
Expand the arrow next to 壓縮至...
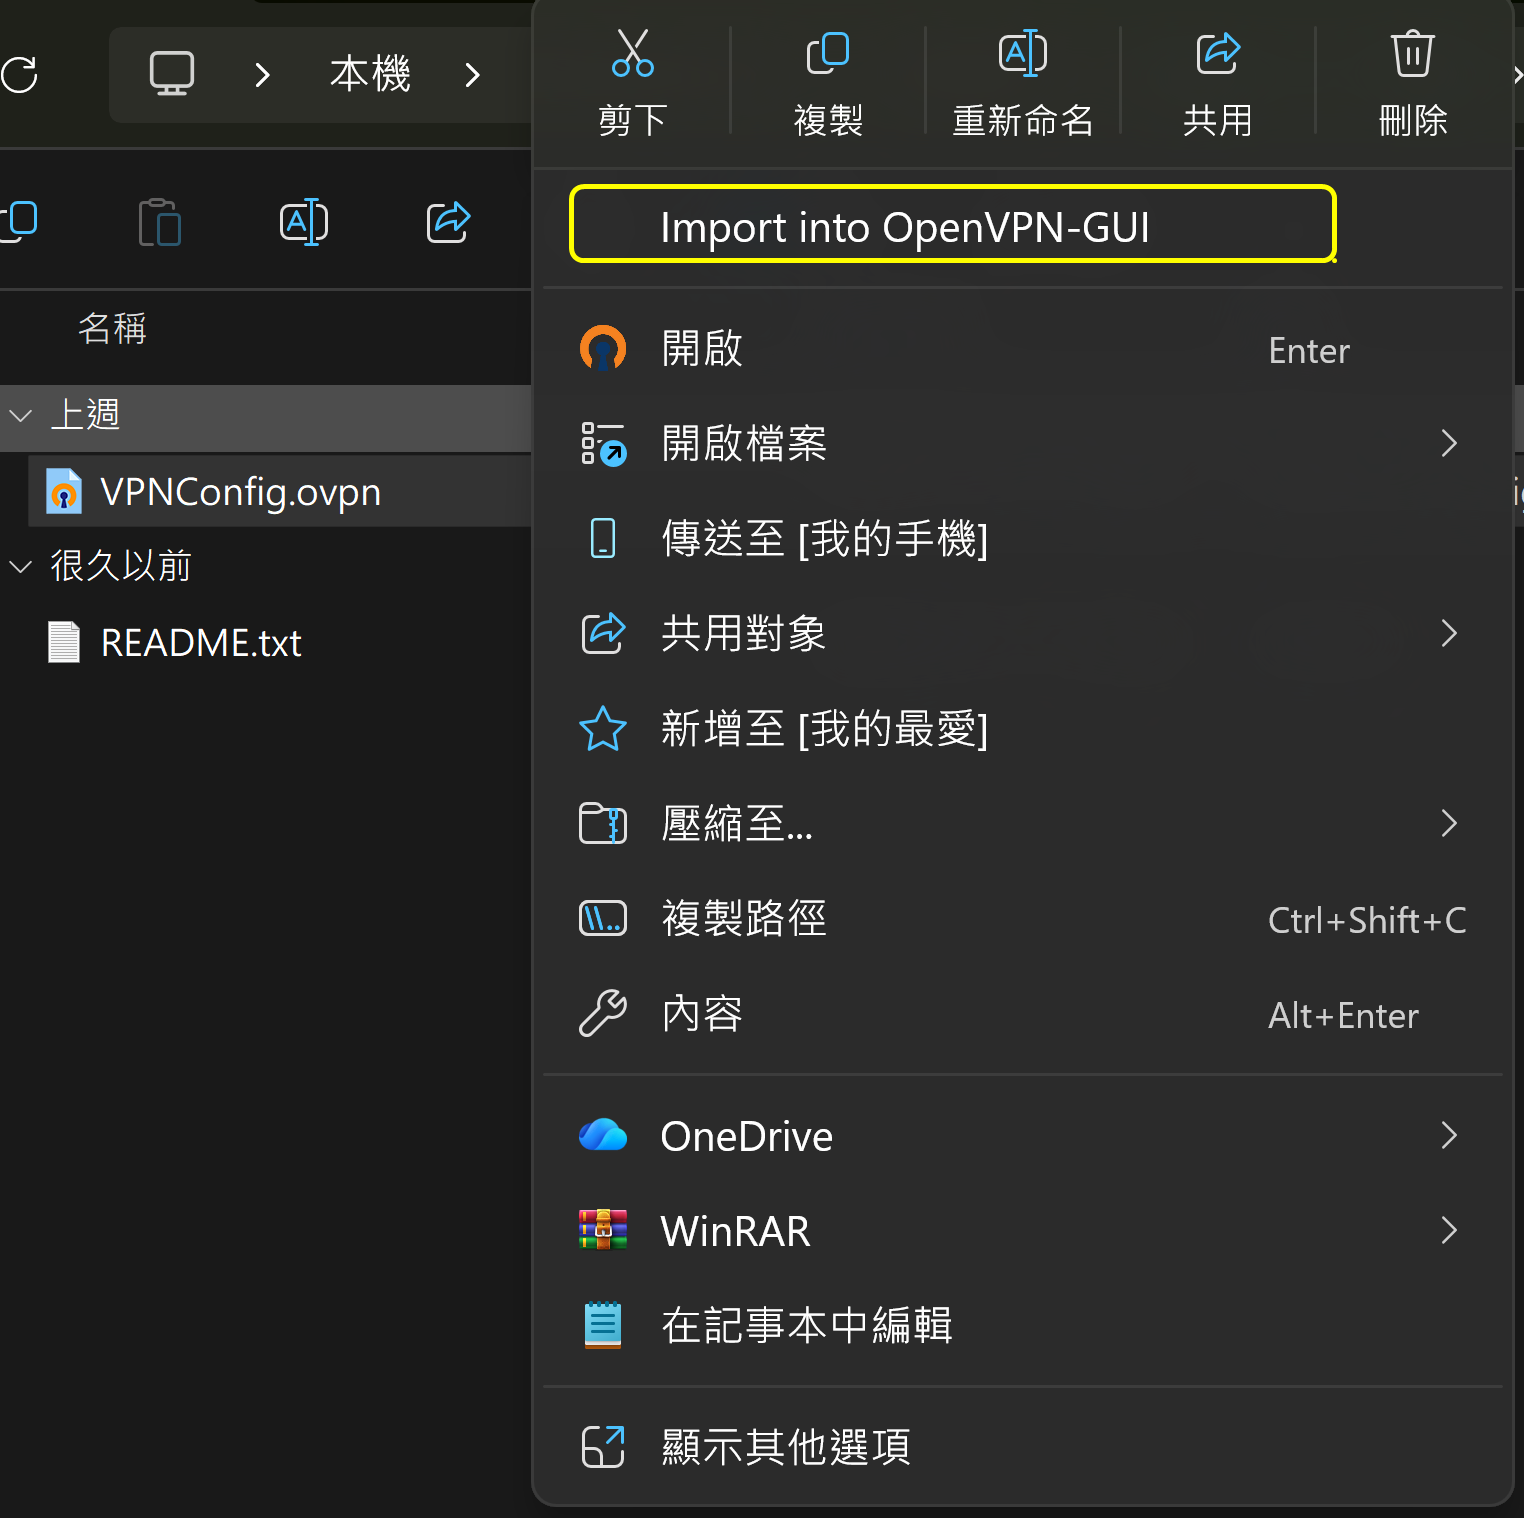(x=1449, y=823)
